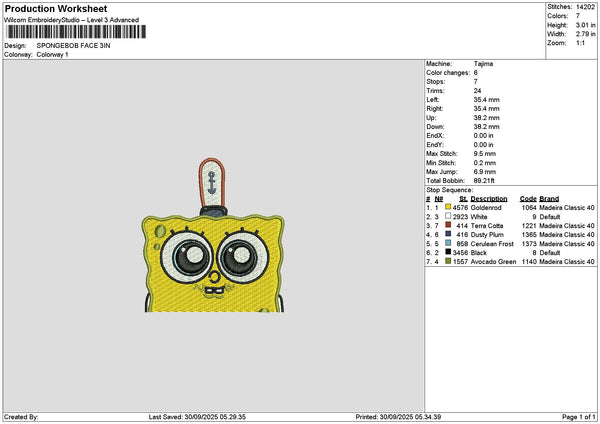The image size is (600, 424).
Task: Click the St. column header
Action: [x=463, y=199]
